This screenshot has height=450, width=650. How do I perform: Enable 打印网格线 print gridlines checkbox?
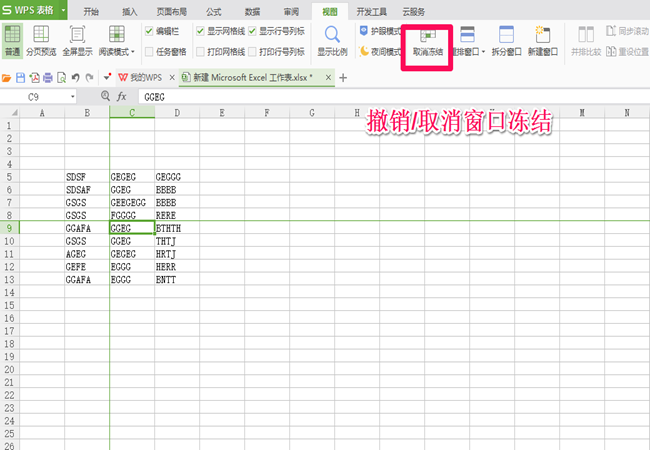point(200,52)
